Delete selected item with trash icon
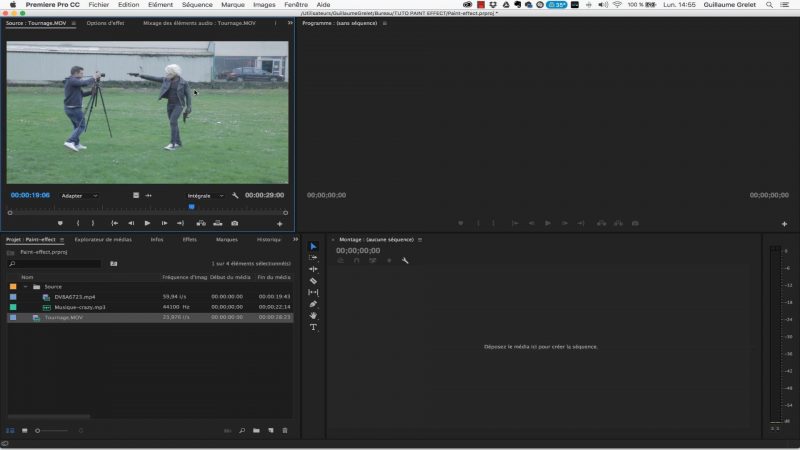The width and height of the screenshot is (800, 450). coord(285,431)
